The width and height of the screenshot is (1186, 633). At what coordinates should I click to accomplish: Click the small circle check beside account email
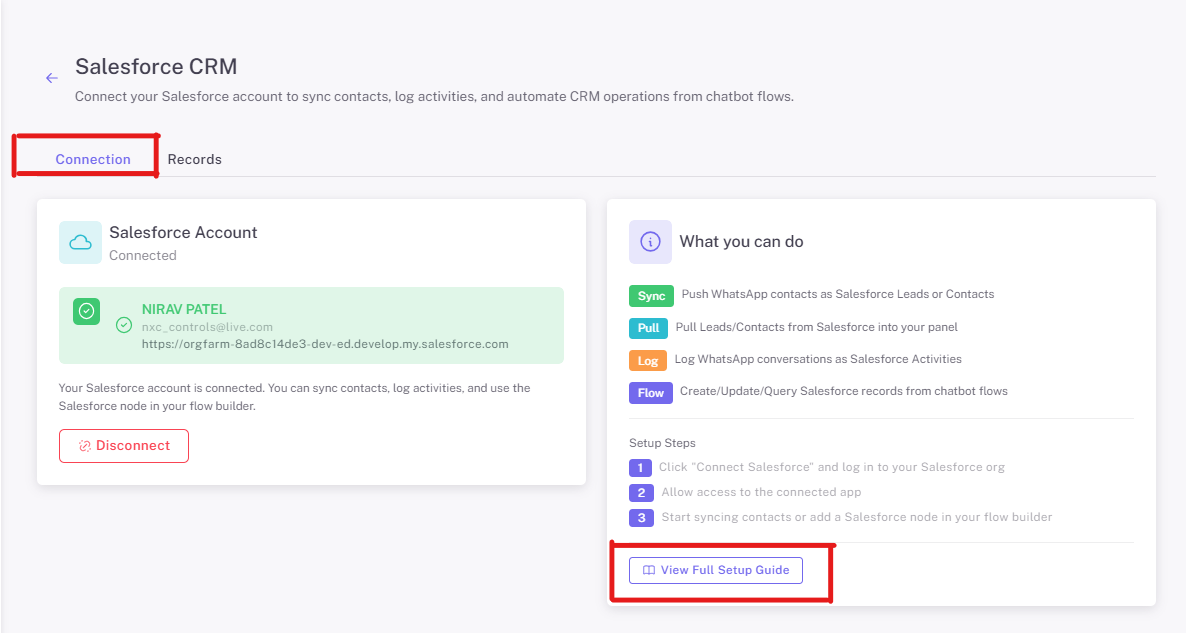coord(124,325)
